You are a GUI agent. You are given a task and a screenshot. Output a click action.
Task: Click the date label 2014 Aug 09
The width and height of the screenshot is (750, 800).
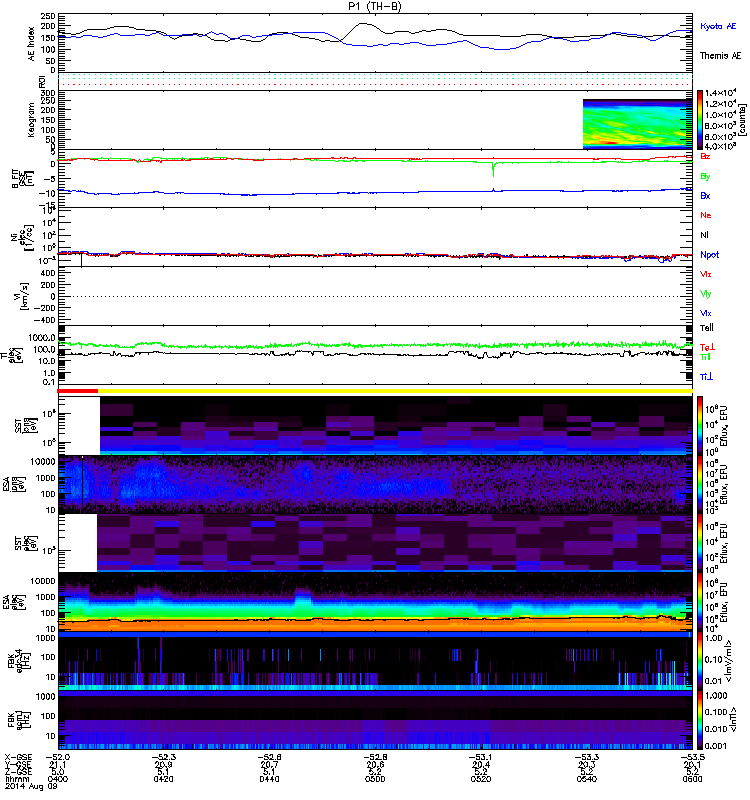tap(31, 787)
